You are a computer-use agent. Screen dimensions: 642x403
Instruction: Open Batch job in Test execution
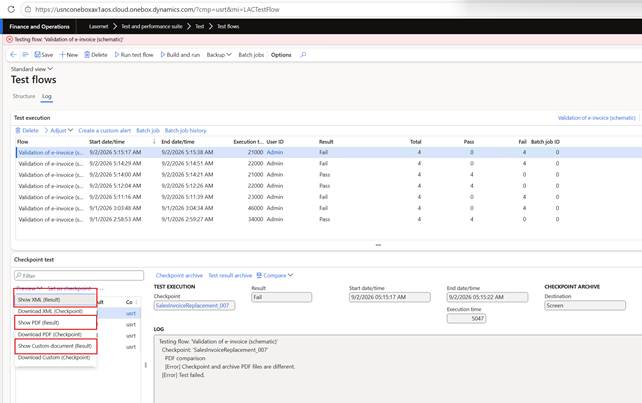(x=148, y=130)
